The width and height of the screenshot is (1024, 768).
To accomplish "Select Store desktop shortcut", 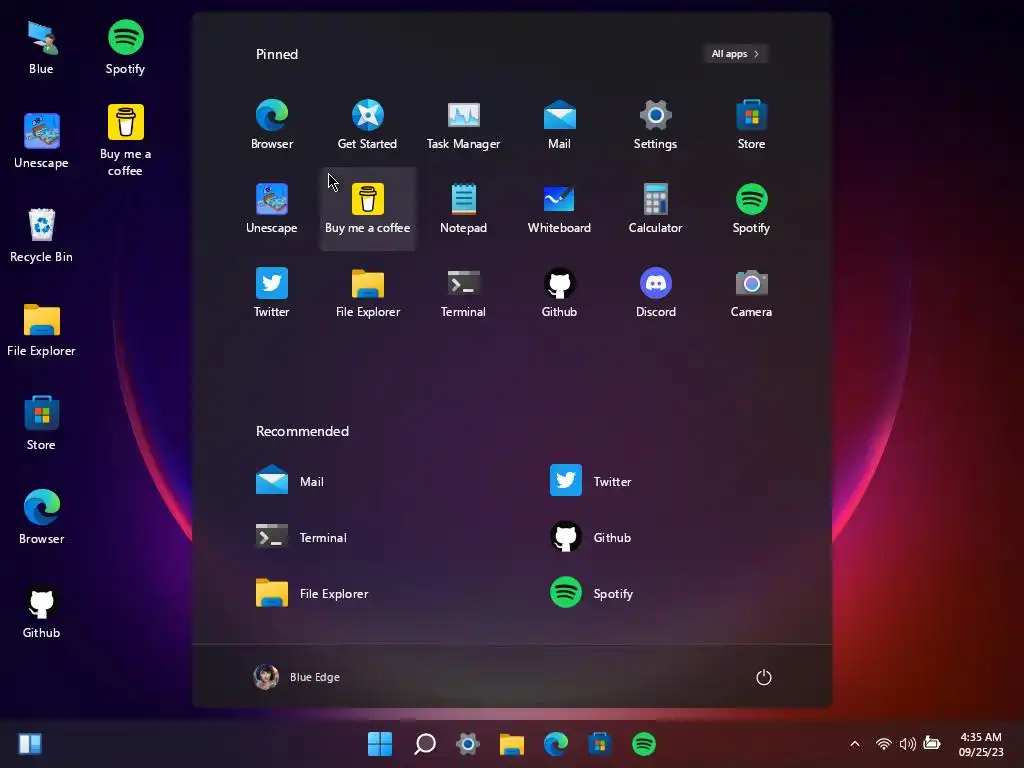I will (41, 424).
